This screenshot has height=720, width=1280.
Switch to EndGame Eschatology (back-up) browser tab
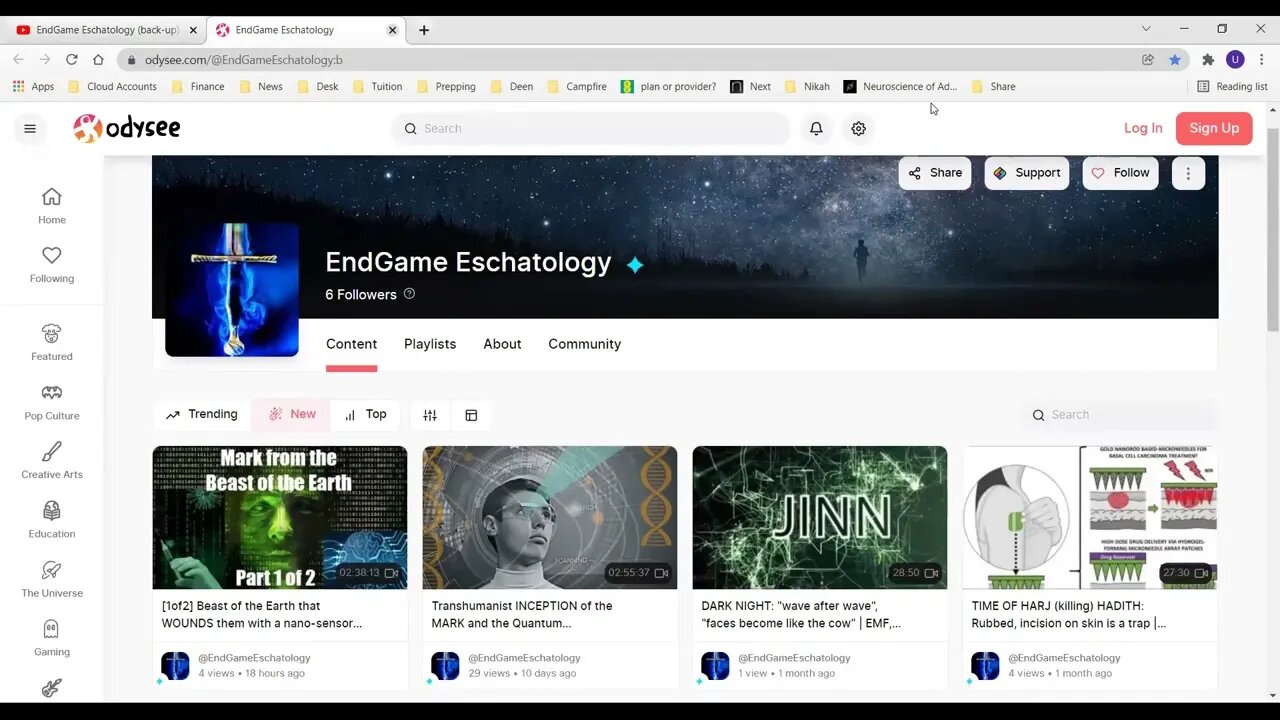coord(105,30)
